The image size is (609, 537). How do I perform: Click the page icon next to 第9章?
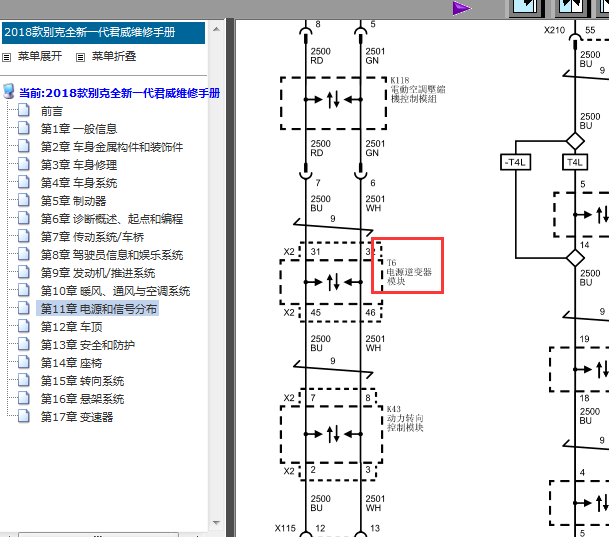pyautogui.click(x=24, y=272)
